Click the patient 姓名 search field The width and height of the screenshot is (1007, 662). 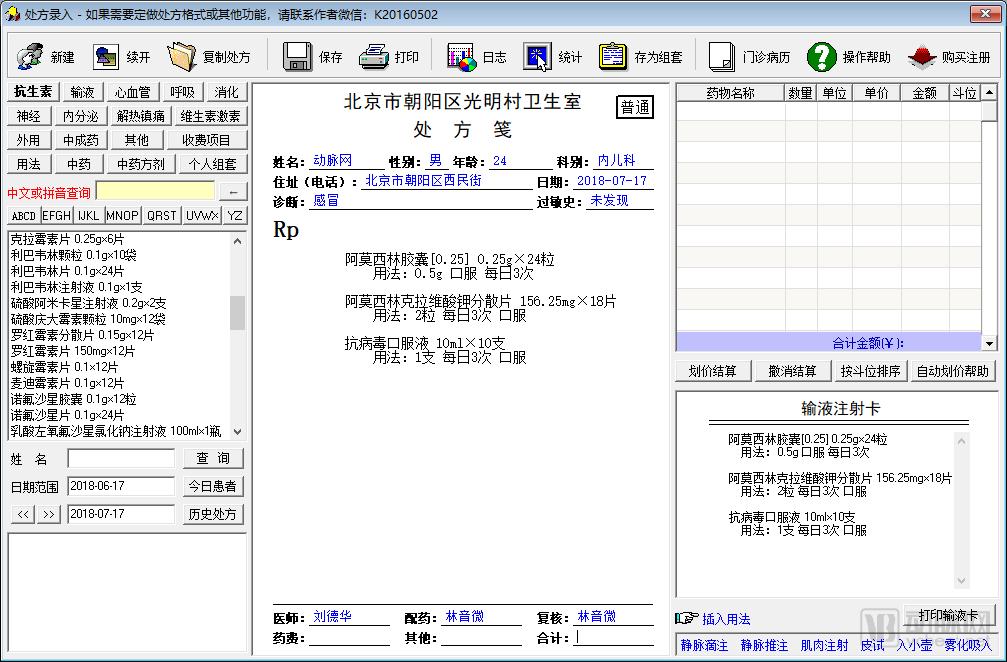click(121, 458)
